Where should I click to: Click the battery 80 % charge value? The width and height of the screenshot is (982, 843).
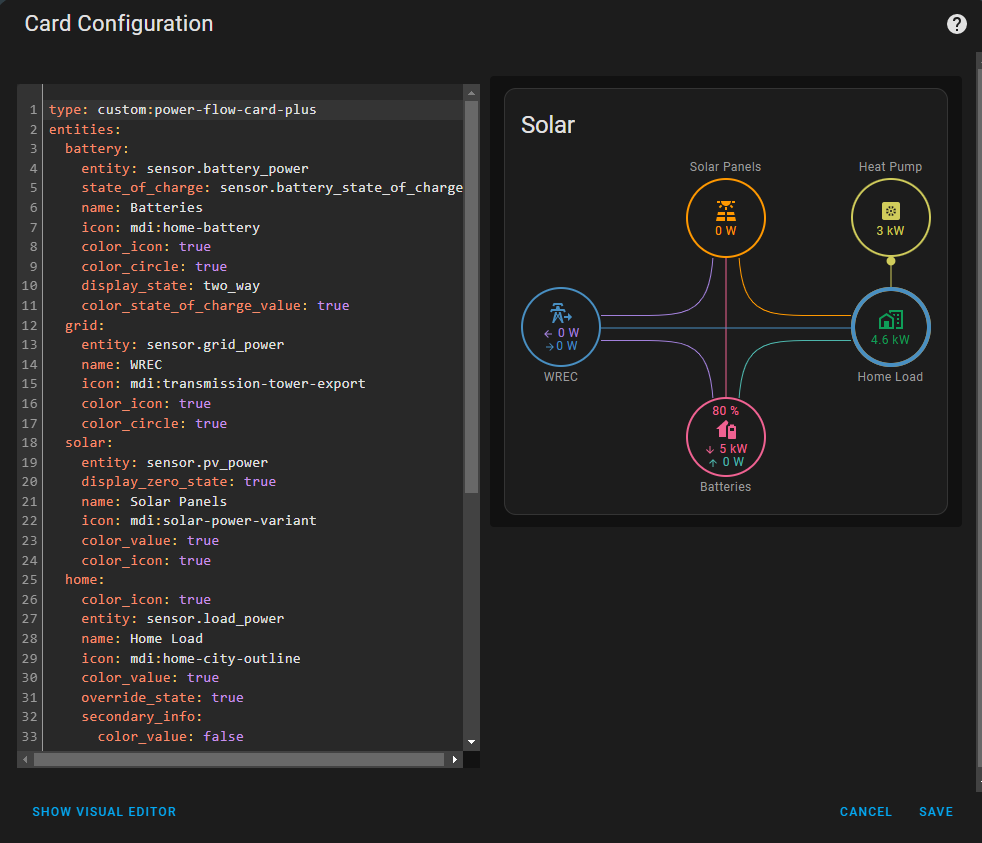(725, 411)
